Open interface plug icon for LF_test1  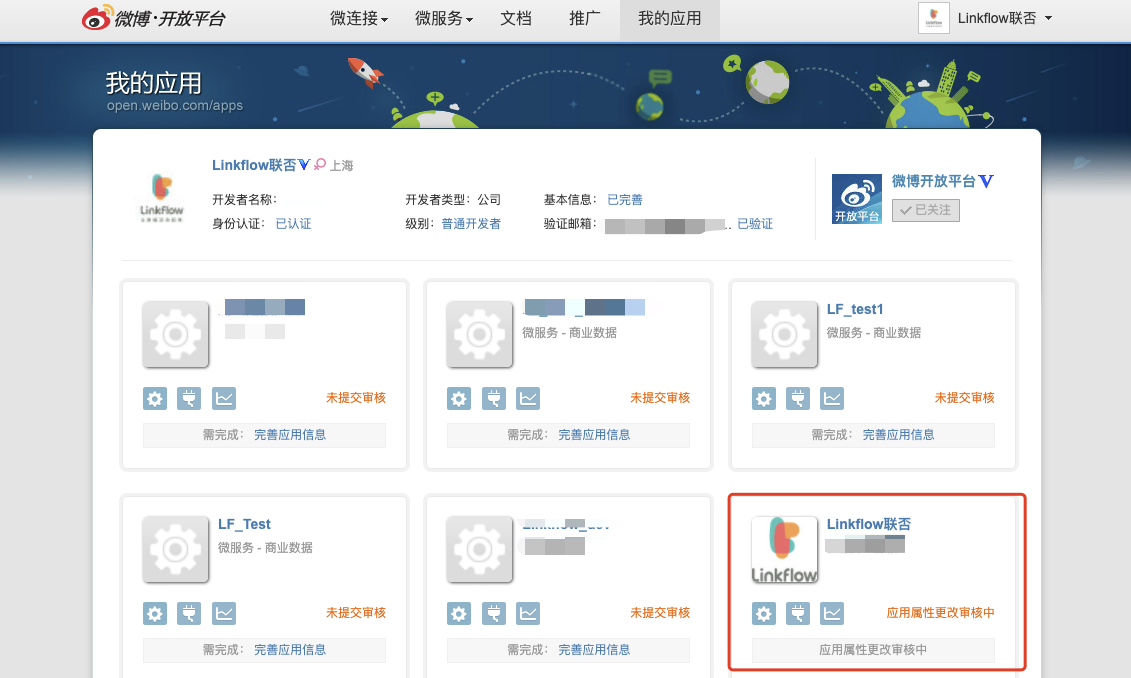point(798,398)
